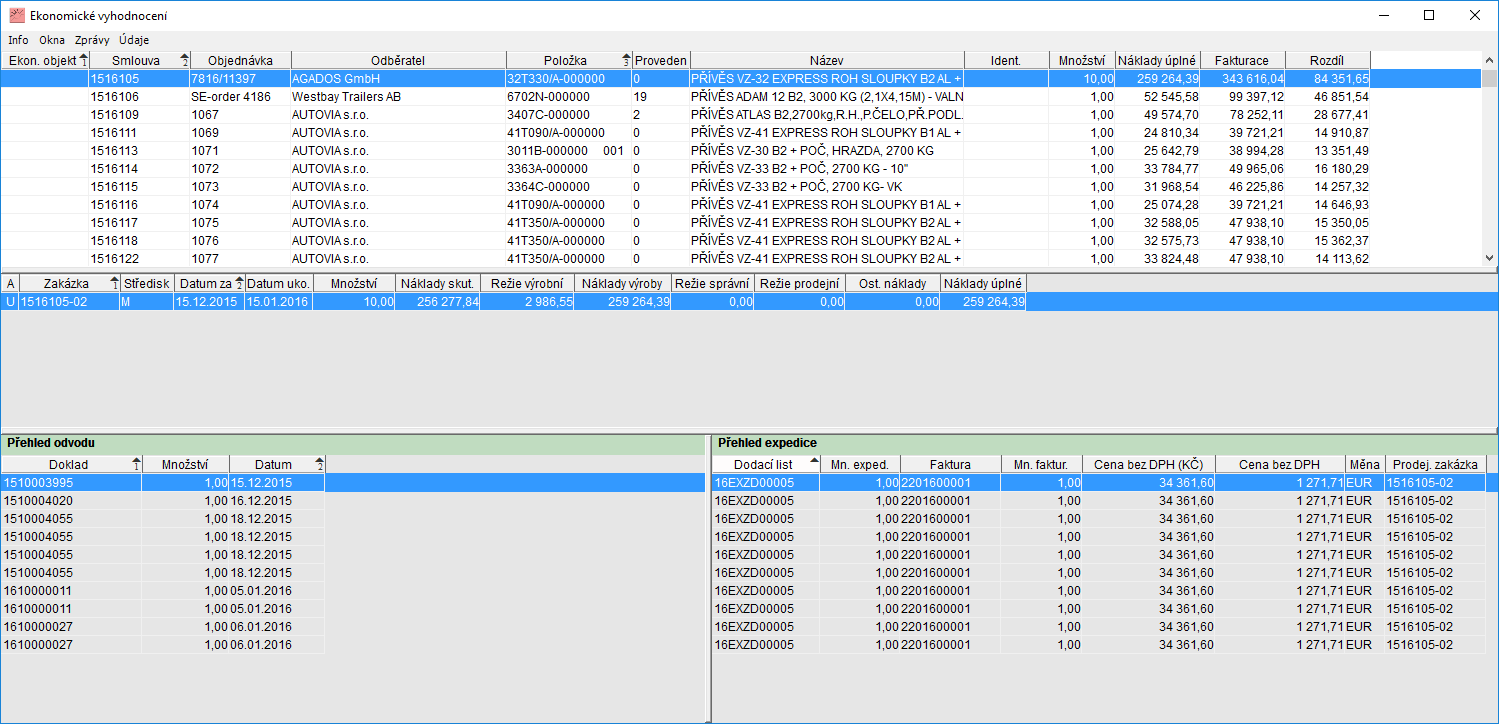This screenshot has width=1499, height=724.
Task: Click the Režie výrobní column header
Action: pyautogui.click(x=527, y=284)
